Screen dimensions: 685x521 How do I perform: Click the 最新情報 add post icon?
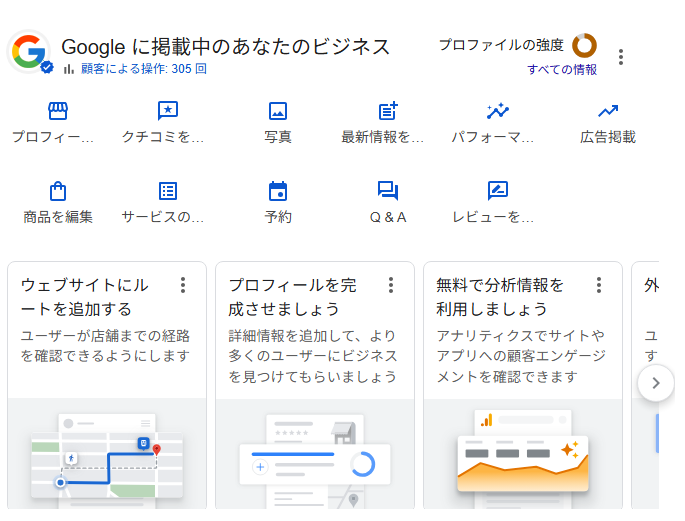tap(388, 112)
